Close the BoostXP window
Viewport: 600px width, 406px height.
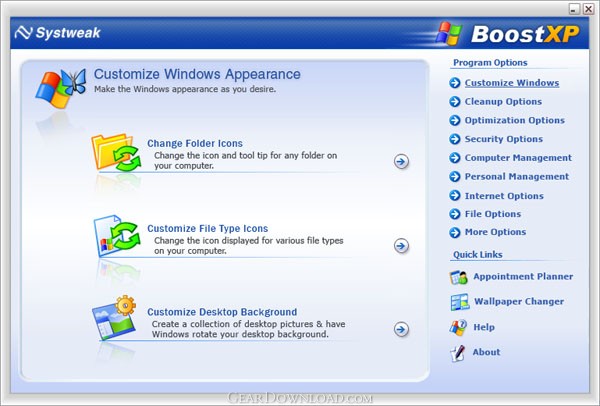588,9
